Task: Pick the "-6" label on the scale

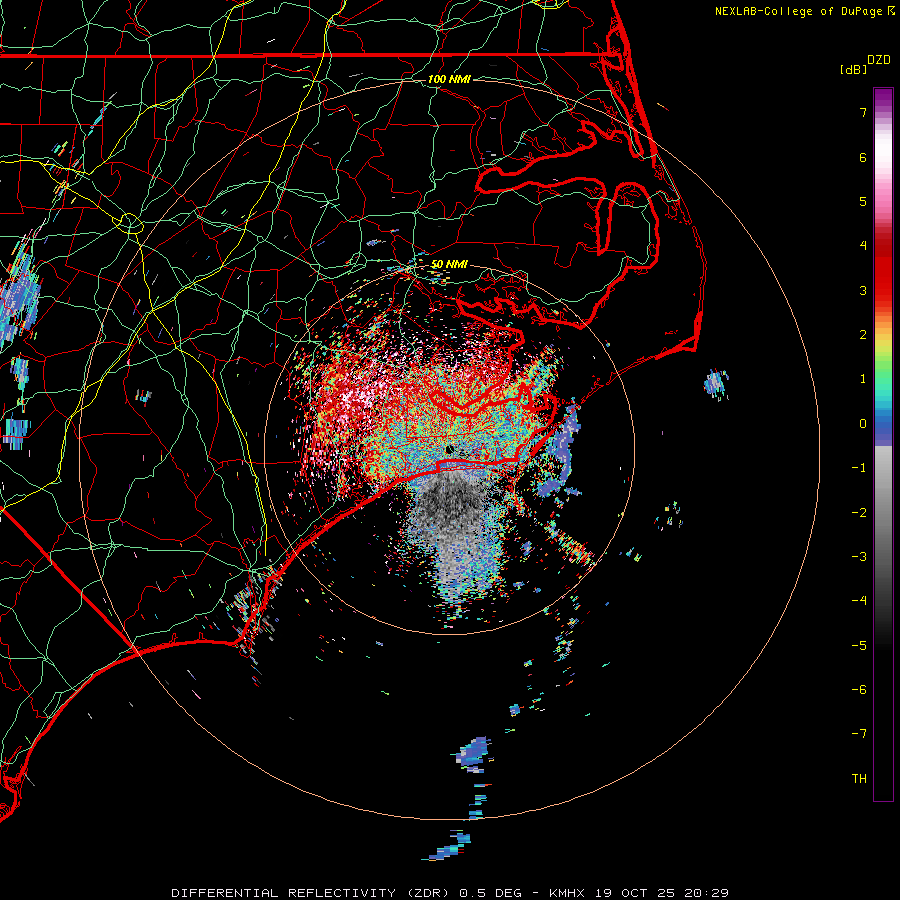Action: pyautogui.click(x=859, y=689)
